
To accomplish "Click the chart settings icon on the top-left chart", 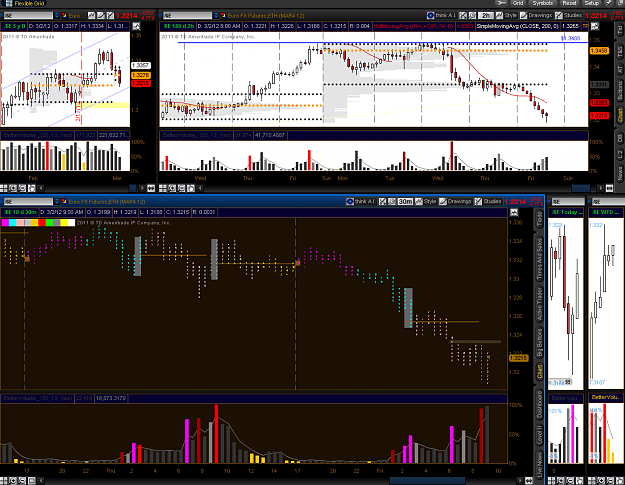I will coord(136,27).
